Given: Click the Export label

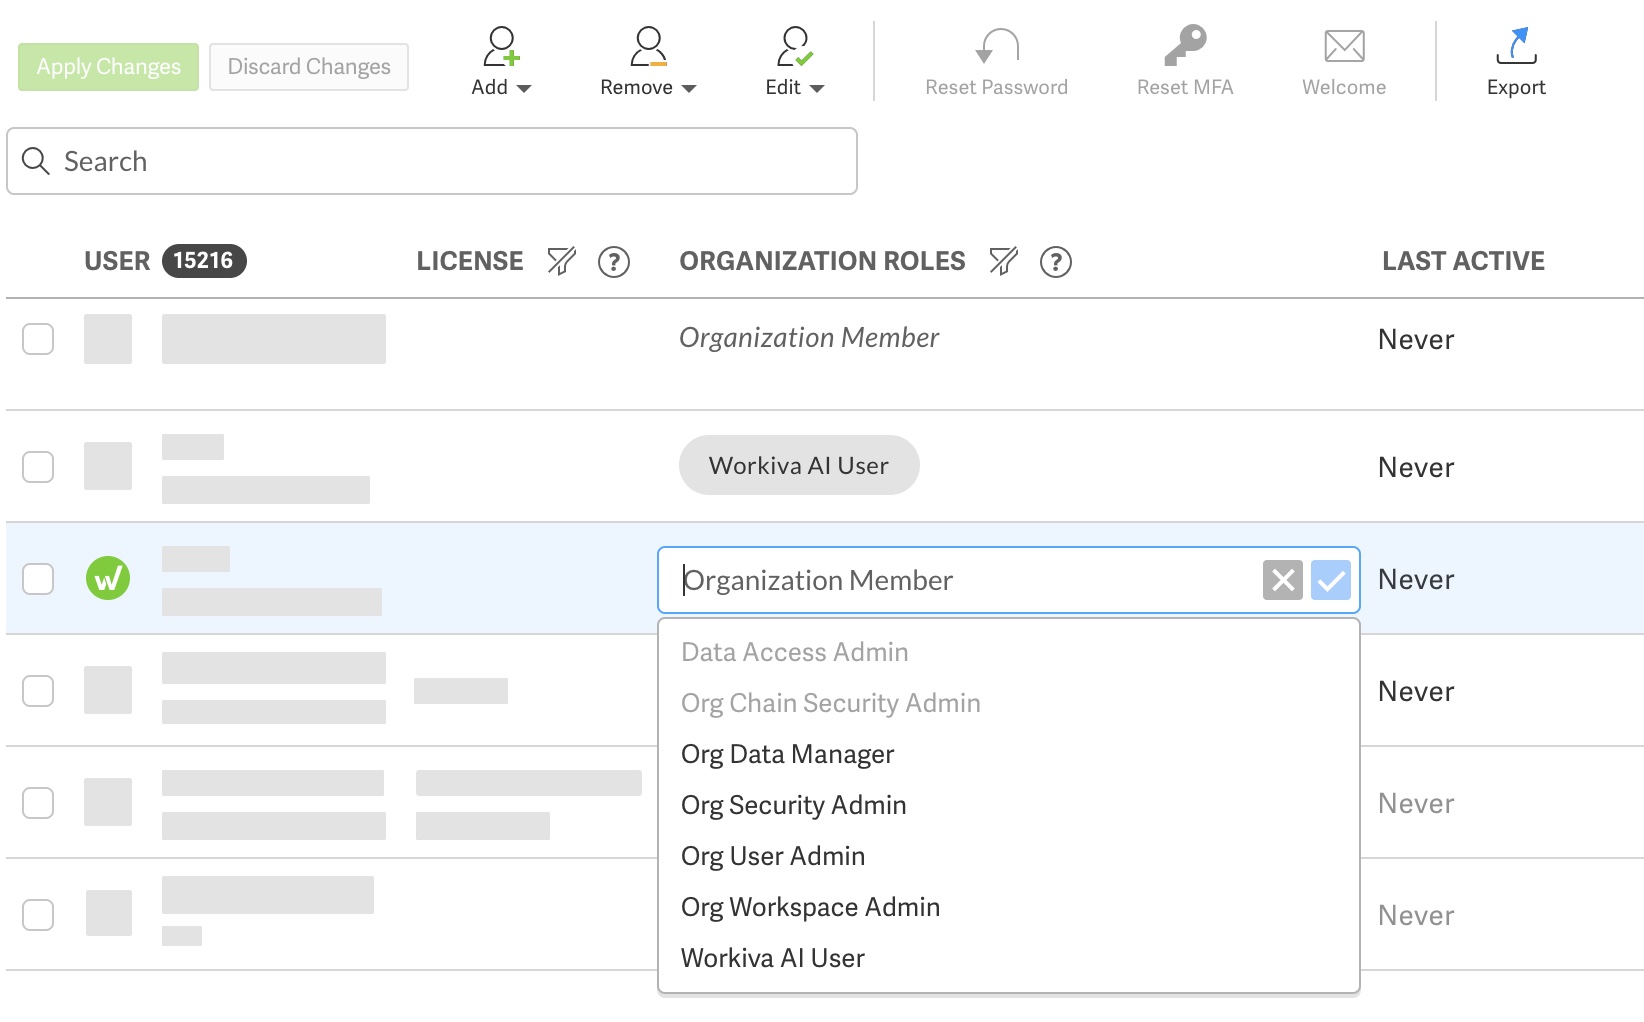Looking at the screenshot, I should tap(1516, 87).
